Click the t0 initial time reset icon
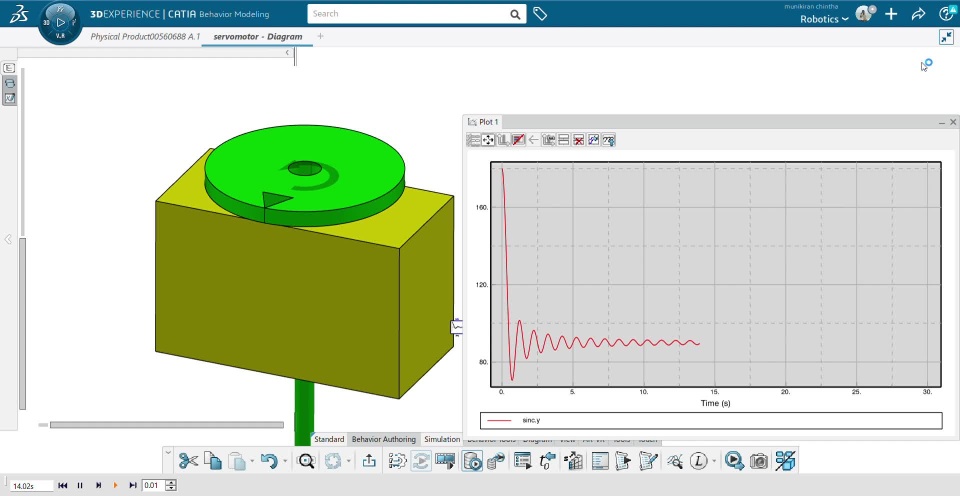This screenshot has width=960, height=496. click(x=547, y=460)
